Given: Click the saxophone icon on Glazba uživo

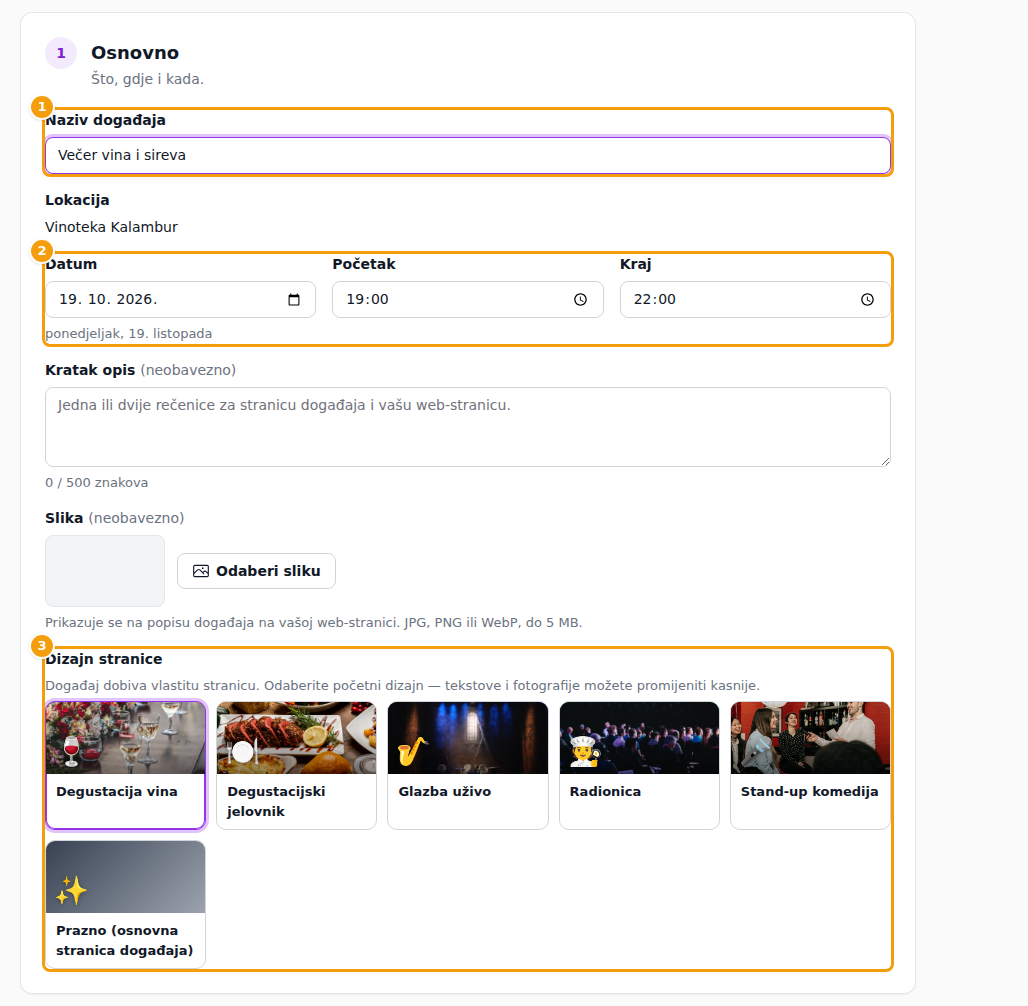Looking at the screenshot, I should 412,752.
